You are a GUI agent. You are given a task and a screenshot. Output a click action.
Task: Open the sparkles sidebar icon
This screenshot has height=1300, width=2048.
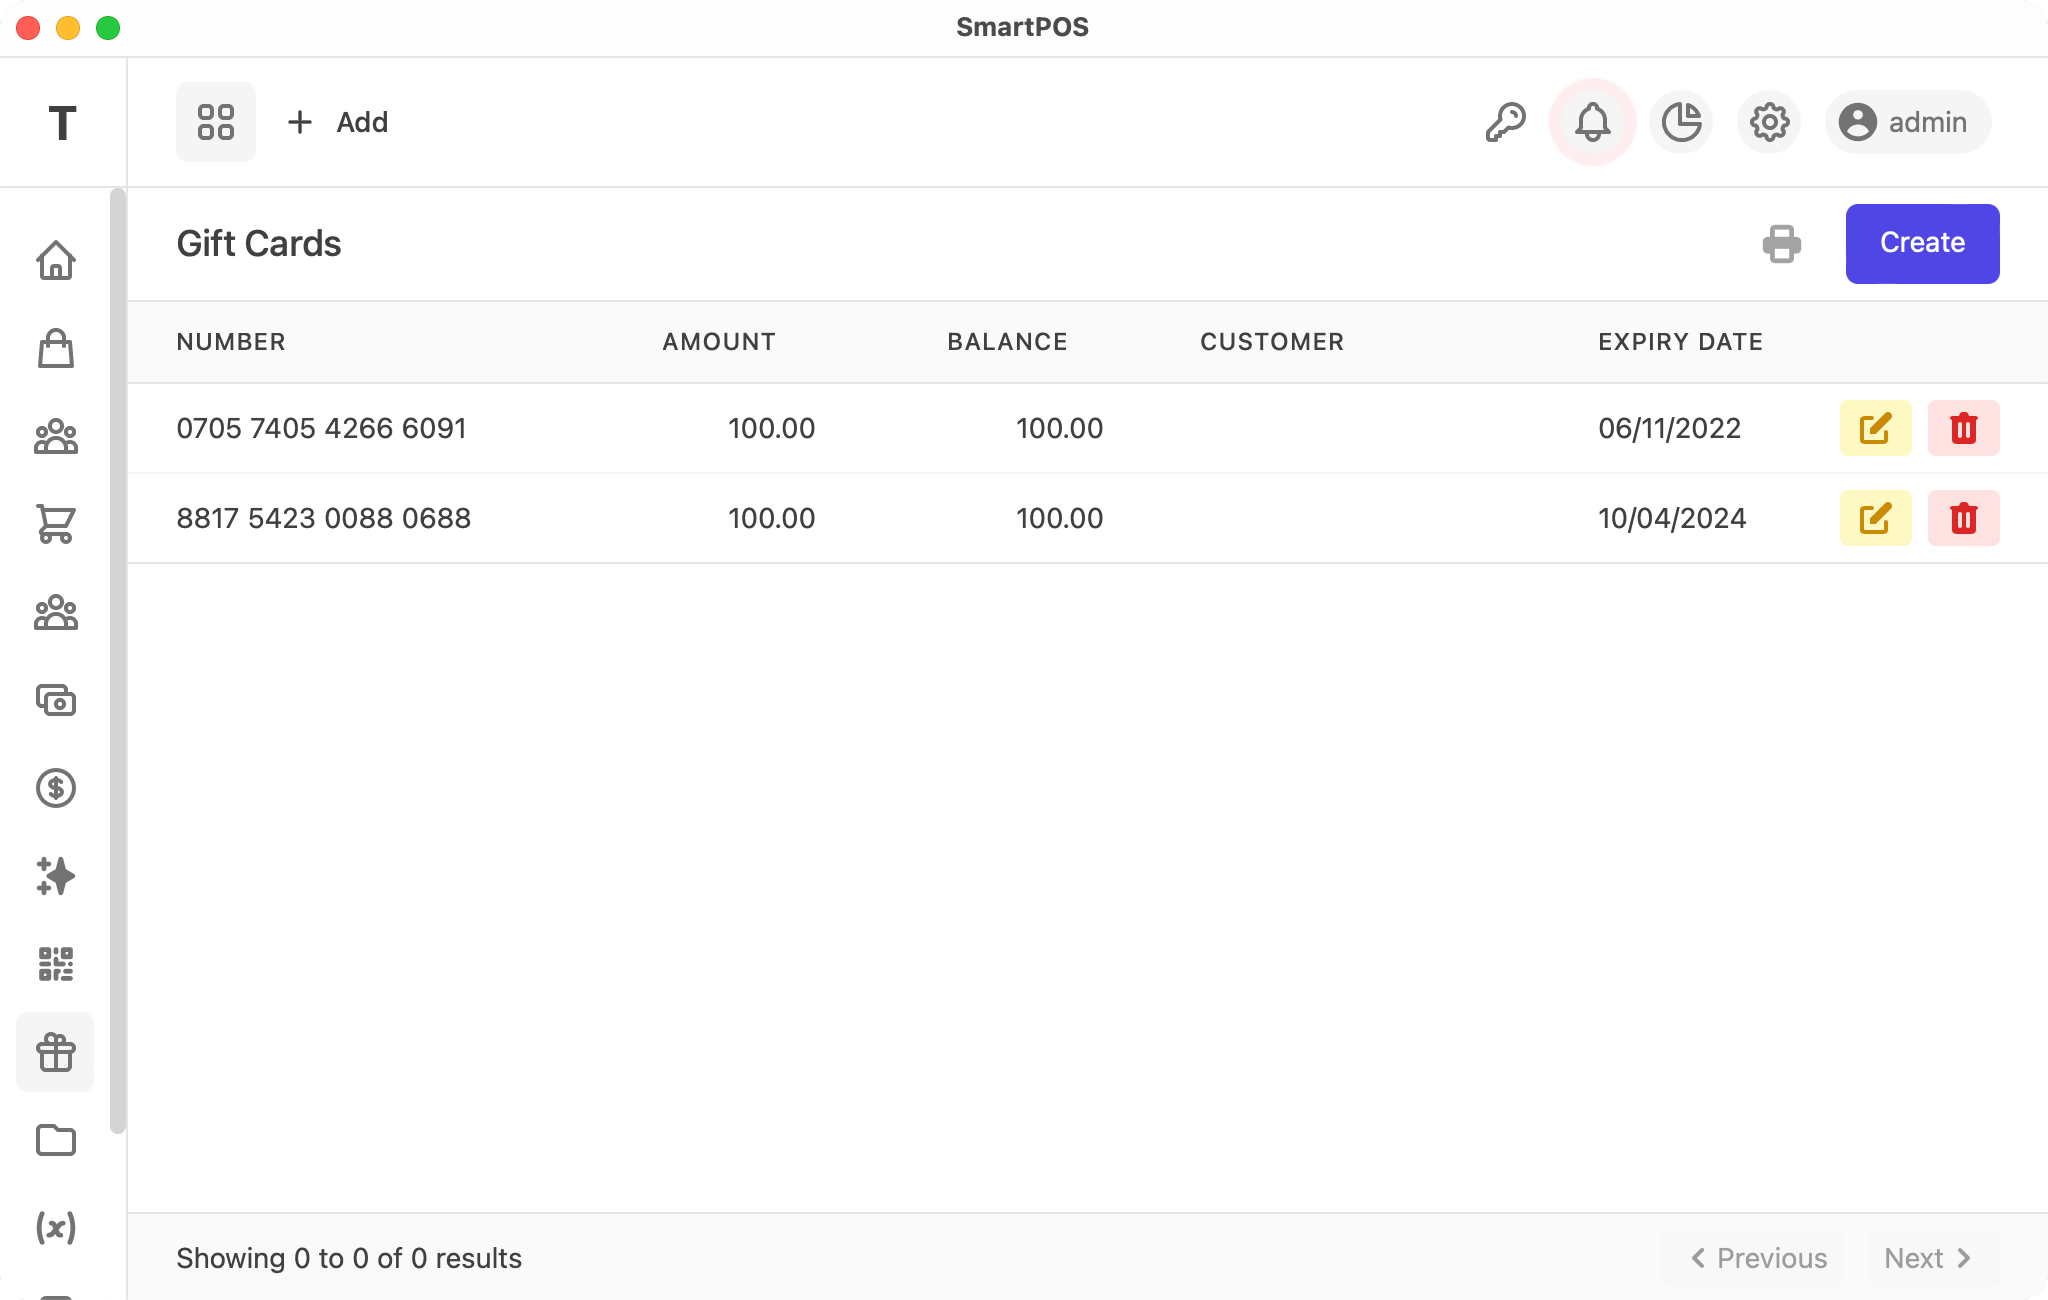56,876
